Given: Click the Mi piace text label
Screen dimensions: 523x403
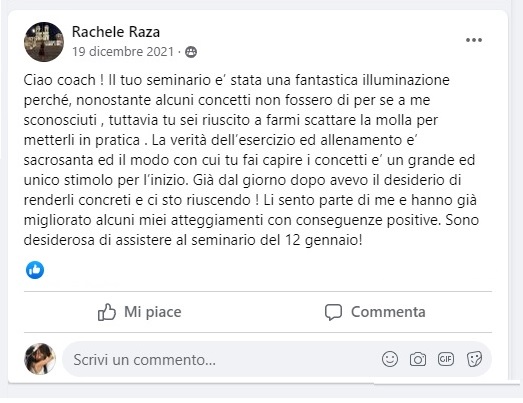Looking at the screenshot, I should coord(153,312).
